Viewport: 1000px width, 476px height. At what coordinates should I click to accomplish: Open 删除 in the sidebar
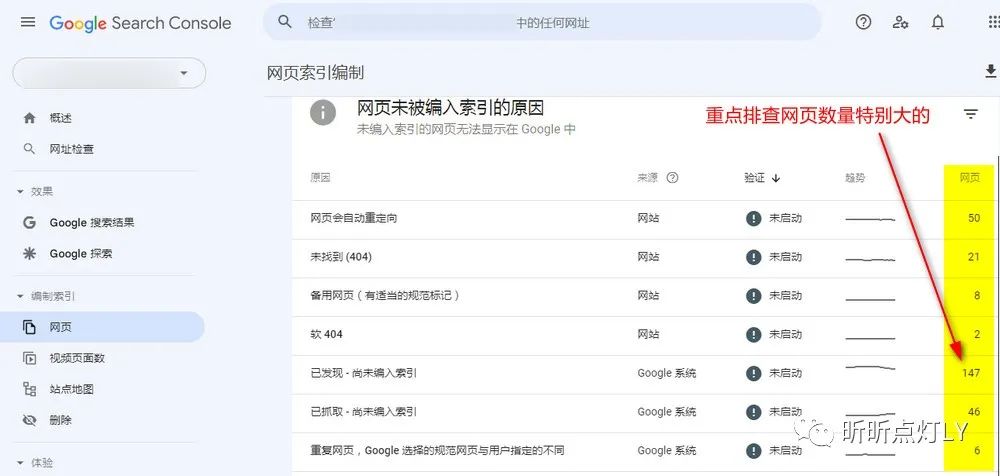[x=61, y=420]
